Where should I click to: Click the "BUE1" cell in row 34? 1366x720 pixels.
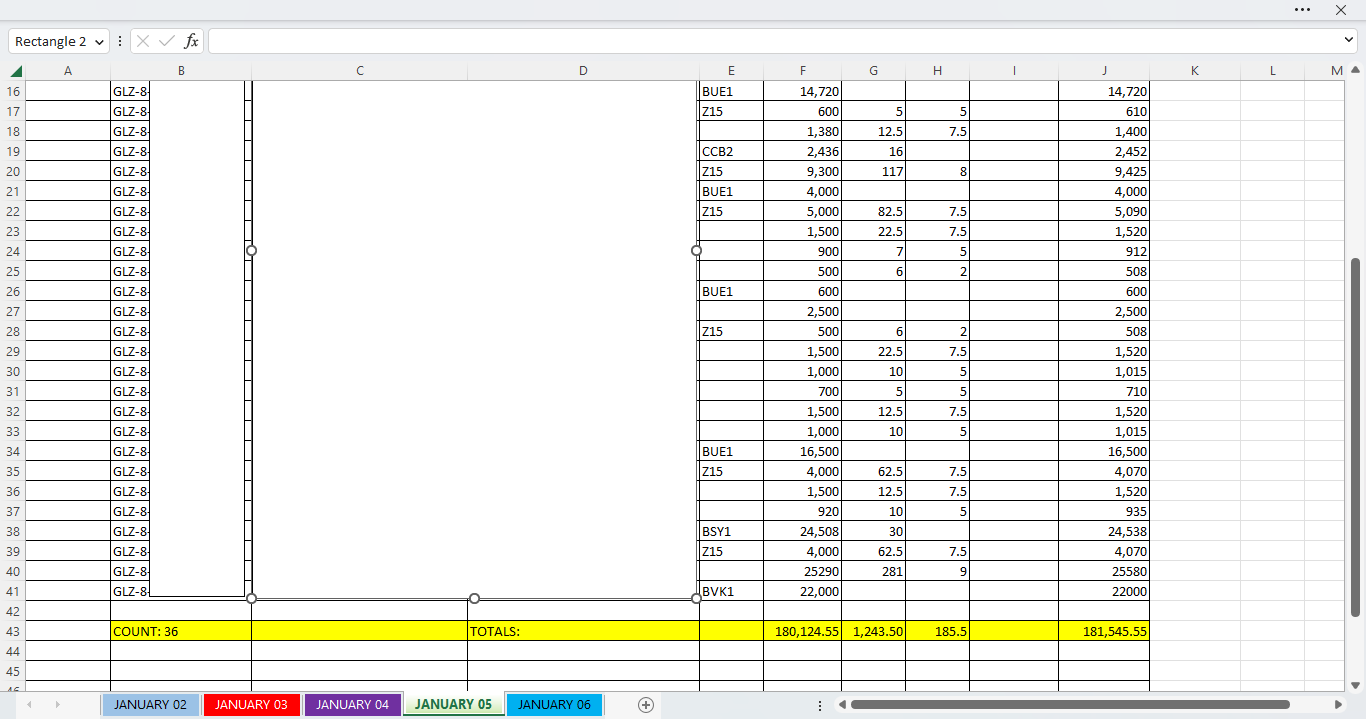(x=731, y=451)
